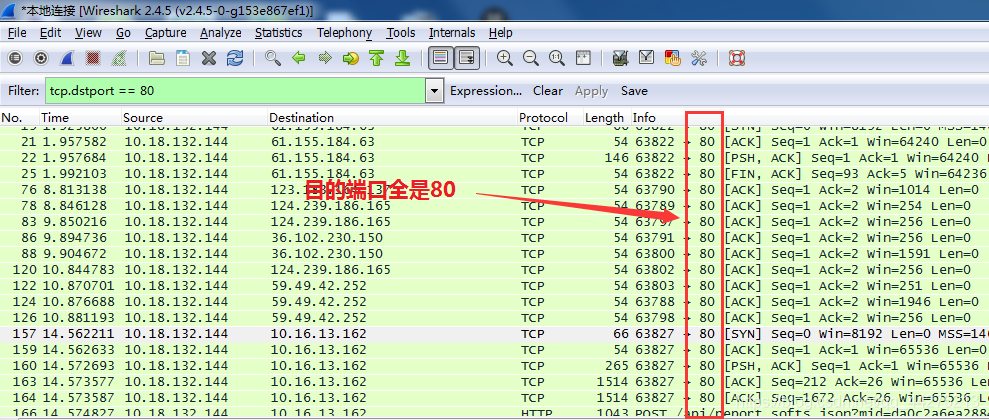Open the Go menu
989x420 pixels.
[123, 33]
